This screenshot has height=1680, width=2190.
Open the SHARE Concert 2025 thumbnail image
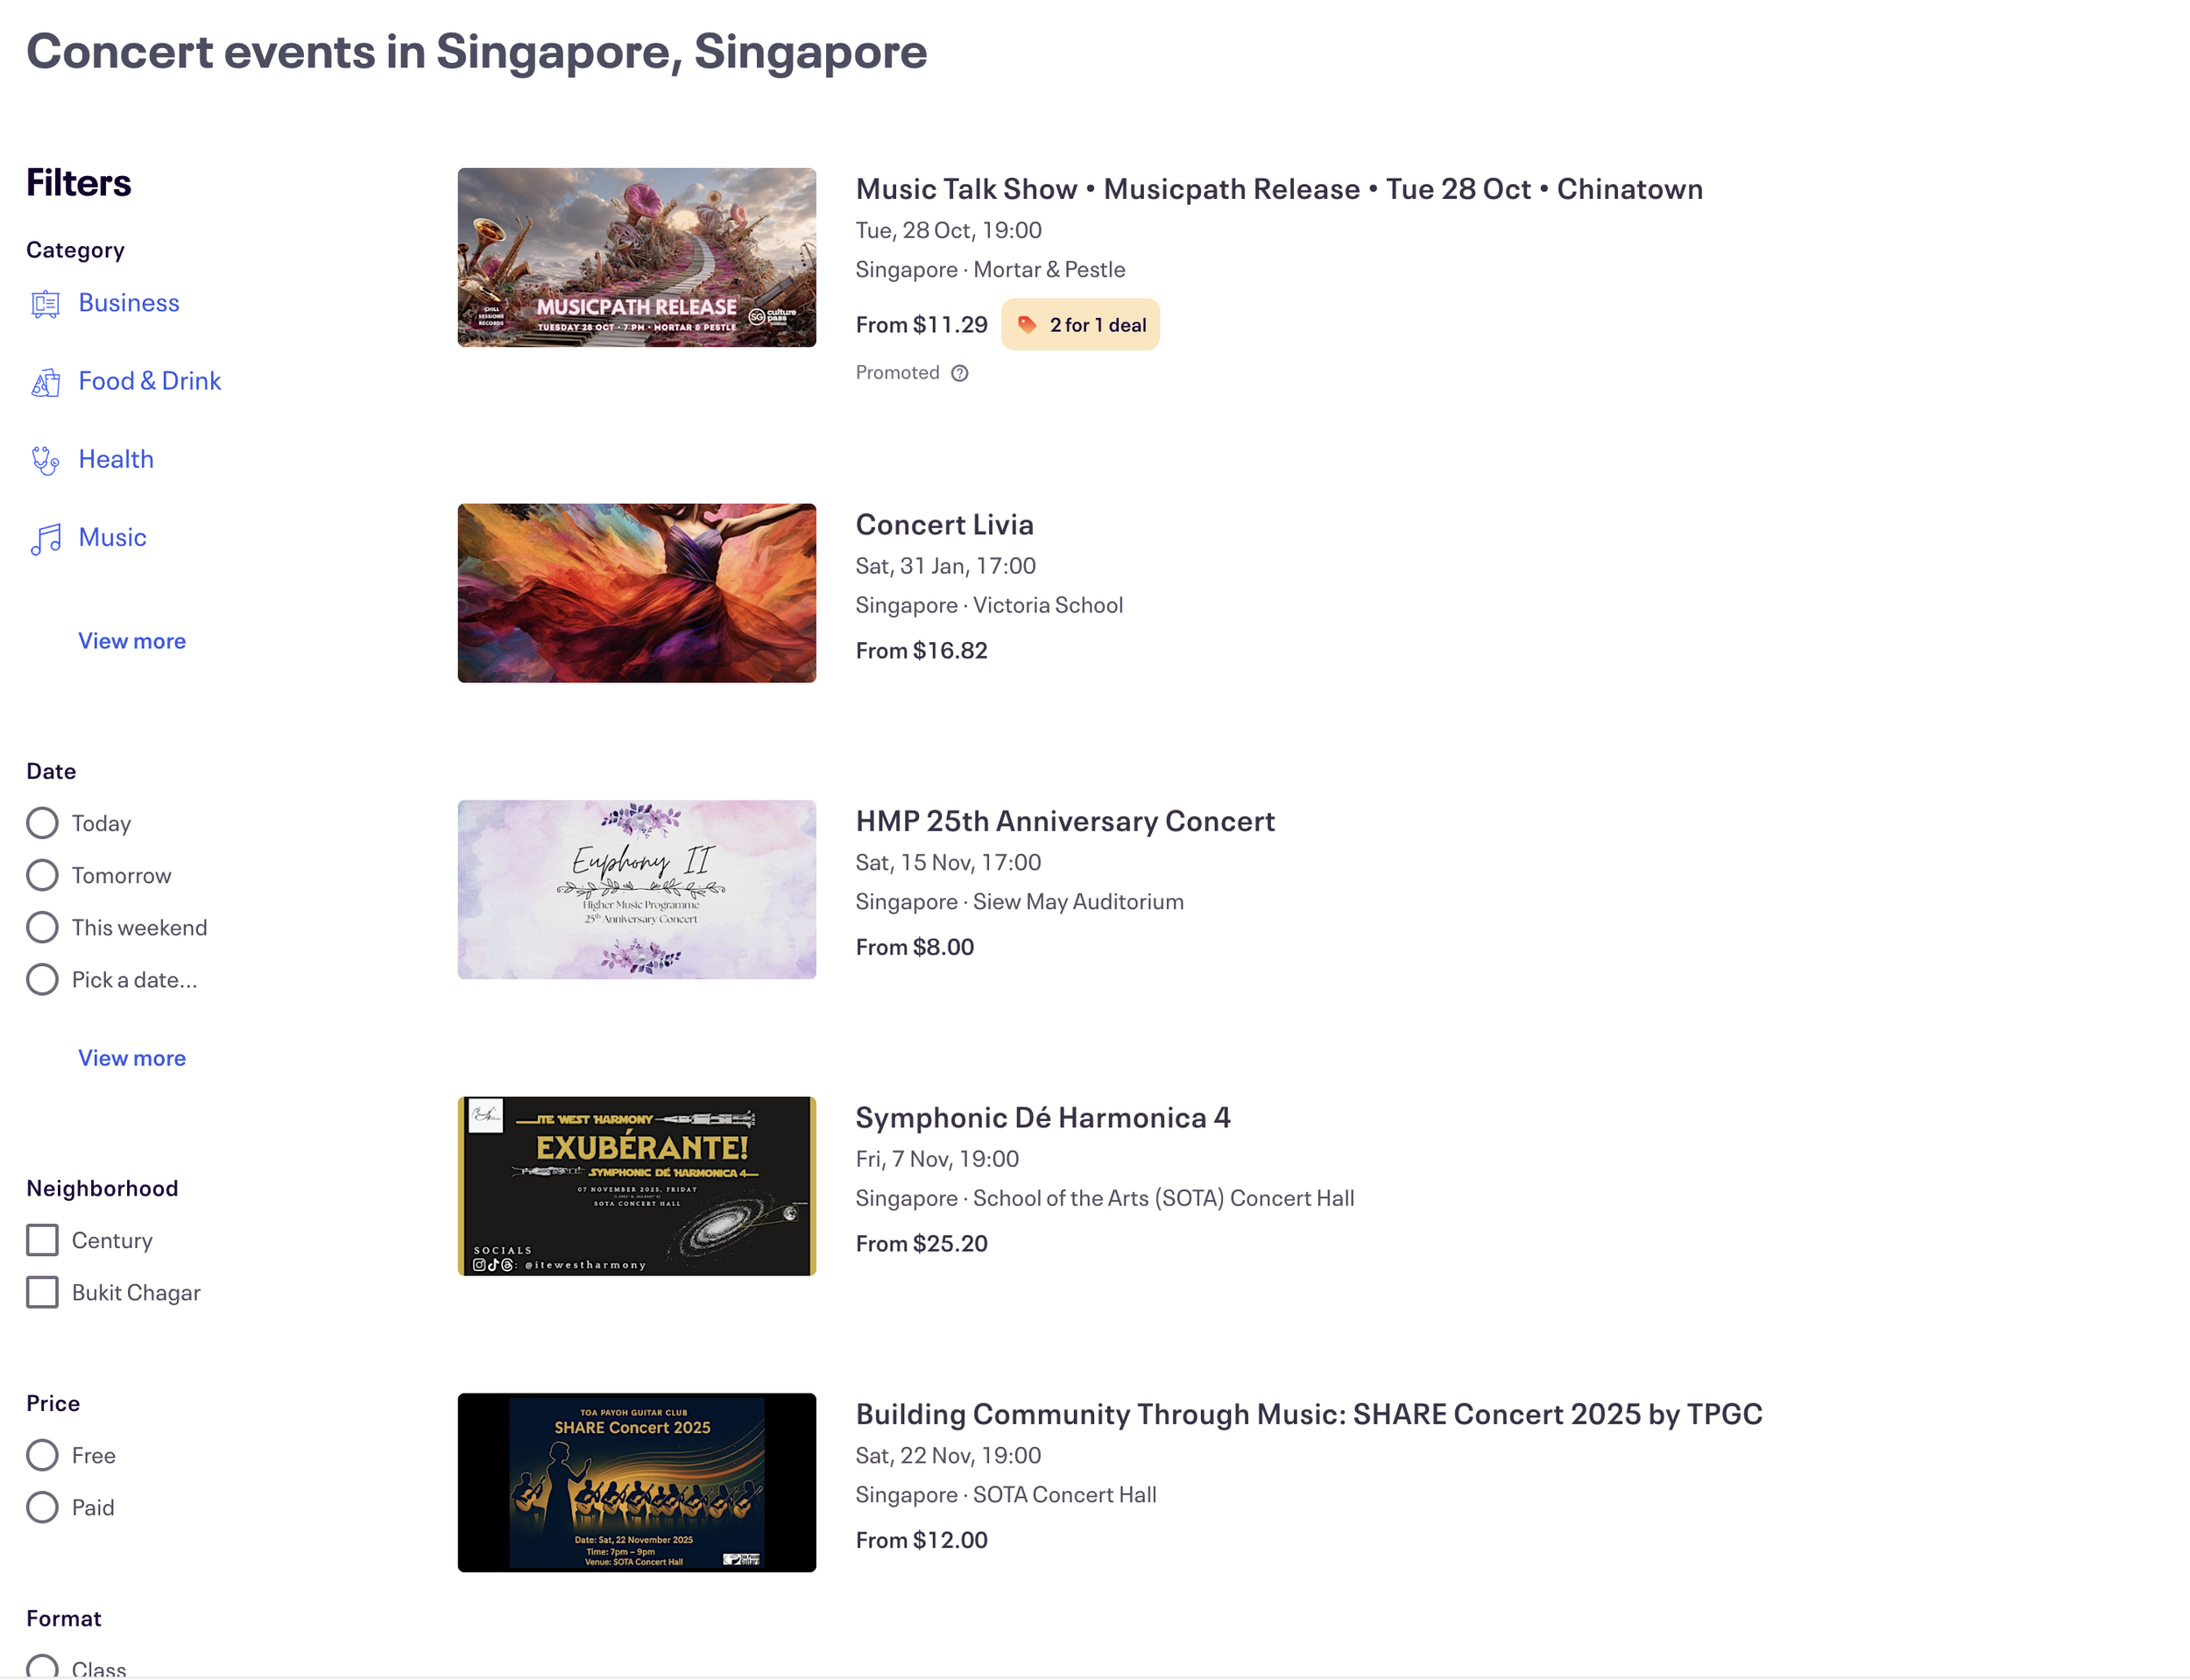(637, 1482)
